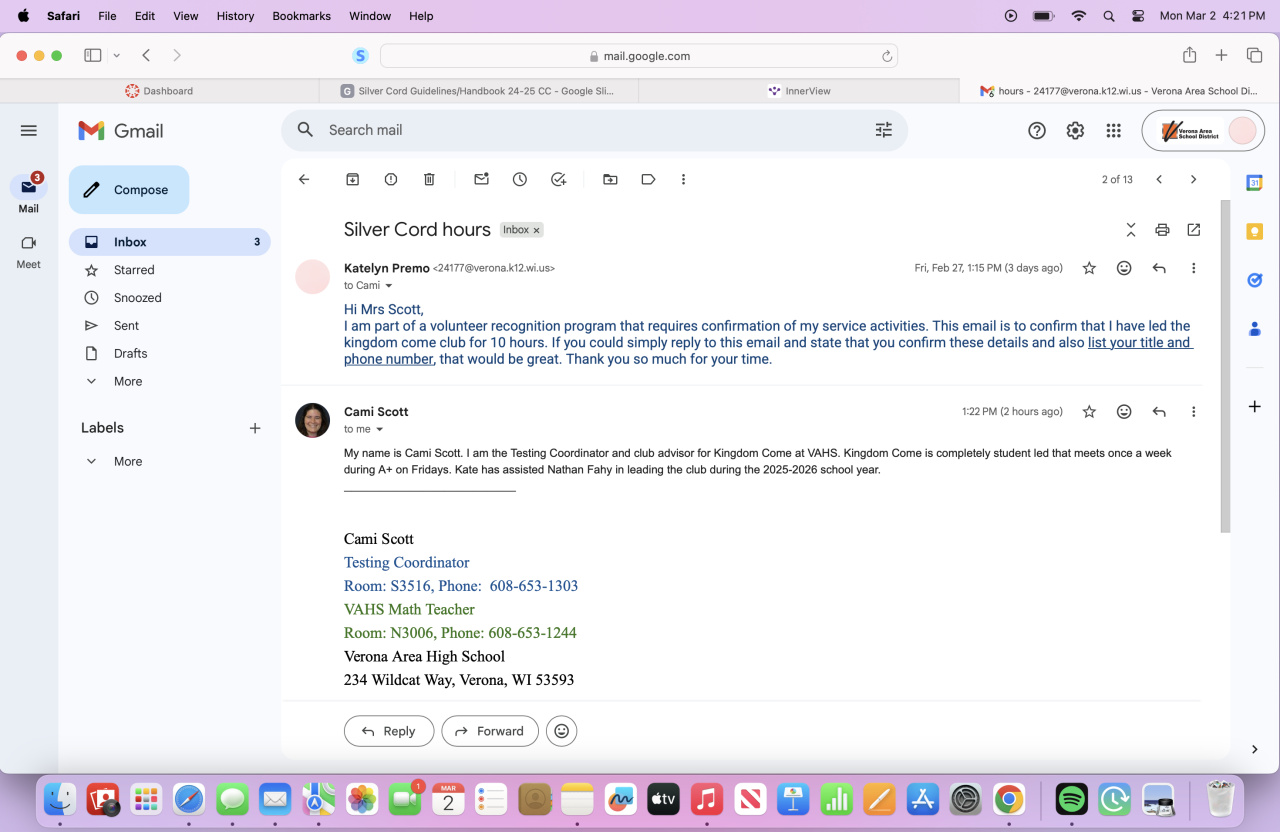Open Google Contacts in side panel

click(x=1254, y=329)
